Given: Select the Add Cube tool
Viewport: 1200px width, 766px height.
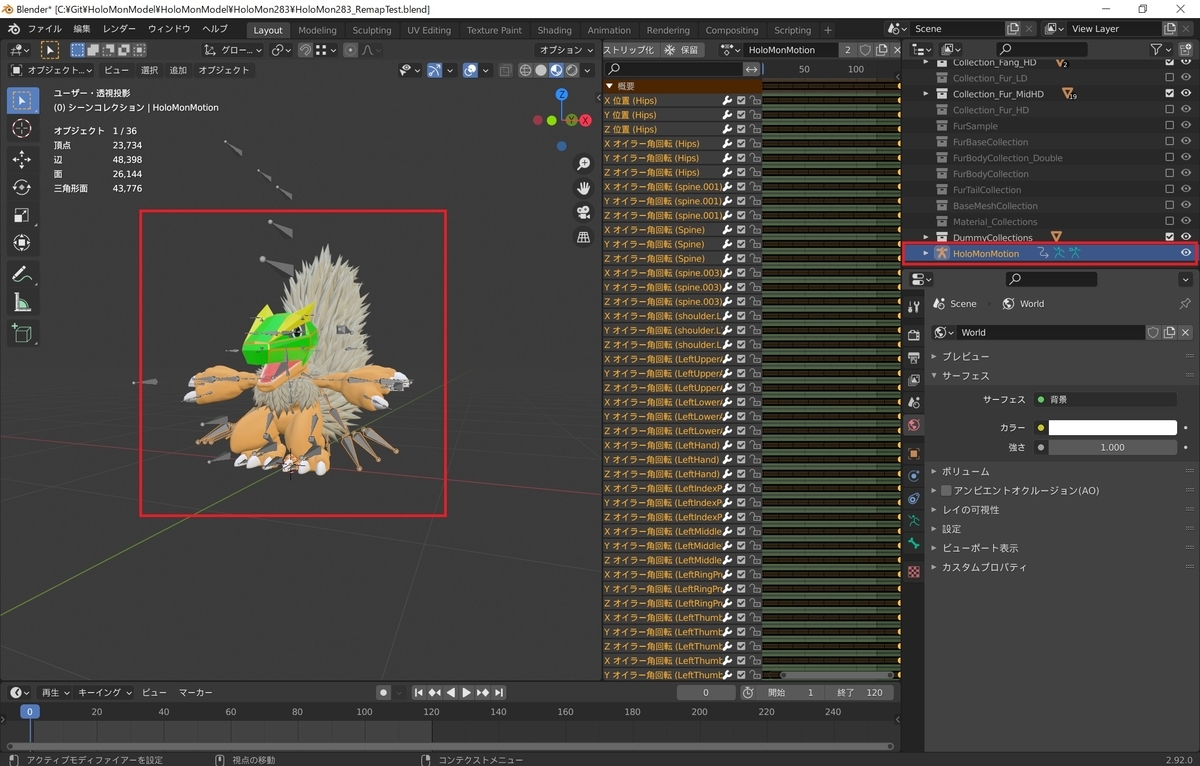Looking at the screenshot, I should tap(21, 333).
